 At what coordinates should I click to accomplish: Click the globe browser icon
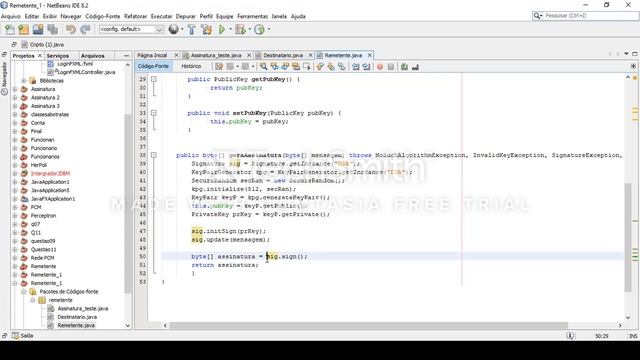click(173, 29)
